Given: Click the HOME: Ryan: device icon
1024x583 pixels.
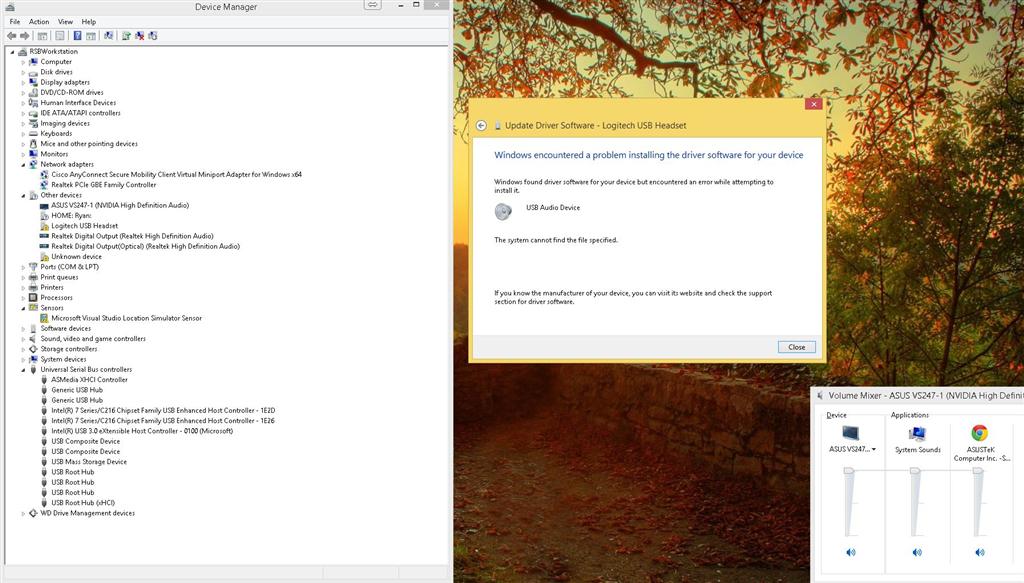Looking at the screenshot, I should coord(44,215).
